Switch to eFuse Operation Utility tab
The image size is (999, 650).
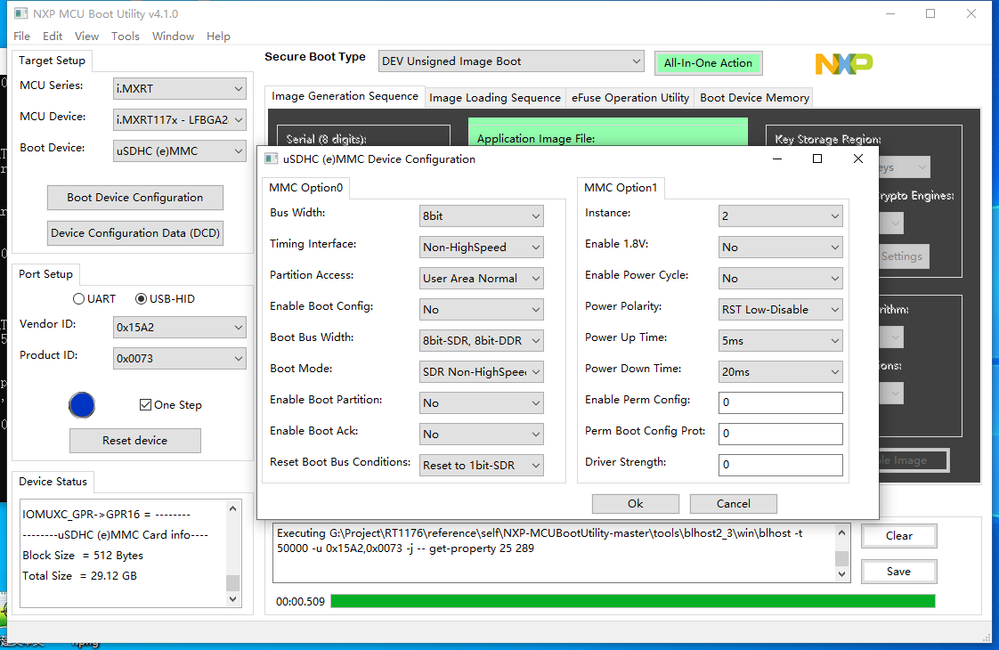pyautogui.click(x=630, y=98)
